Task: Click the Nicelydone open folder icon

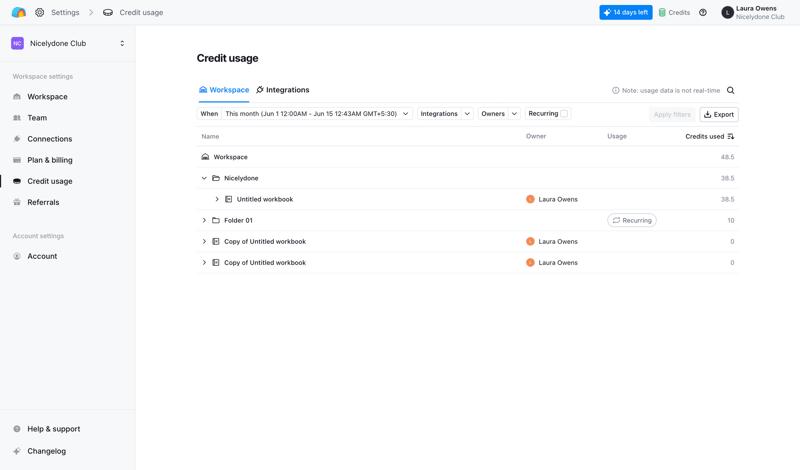Action: coord(216,178)
